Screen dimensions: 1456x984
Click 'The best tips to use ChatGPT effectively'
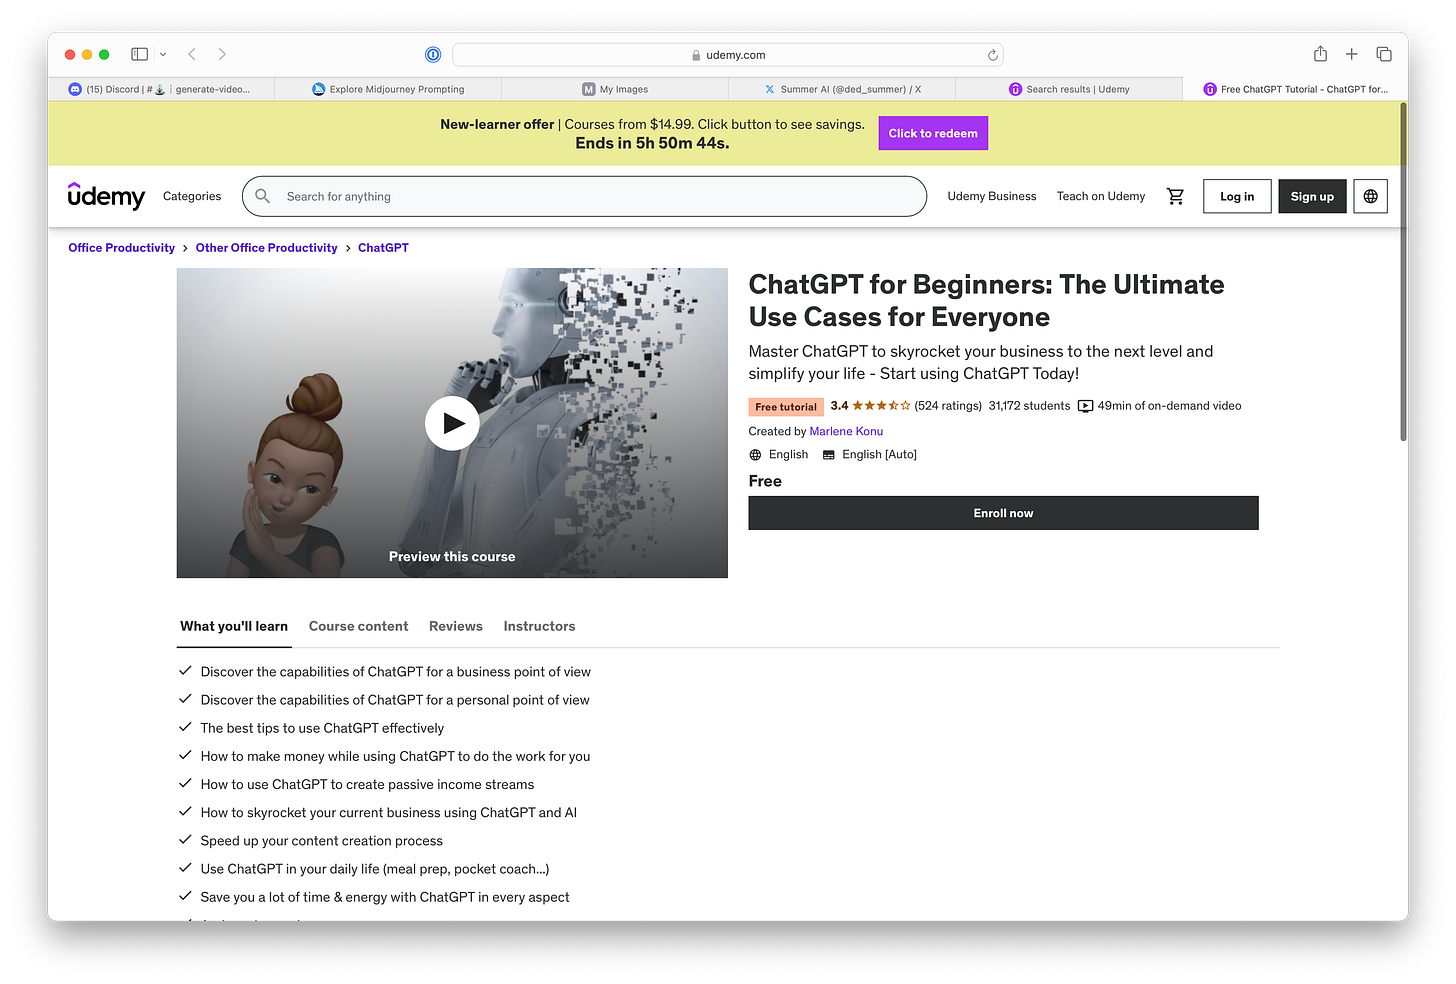tap(322, 728)
